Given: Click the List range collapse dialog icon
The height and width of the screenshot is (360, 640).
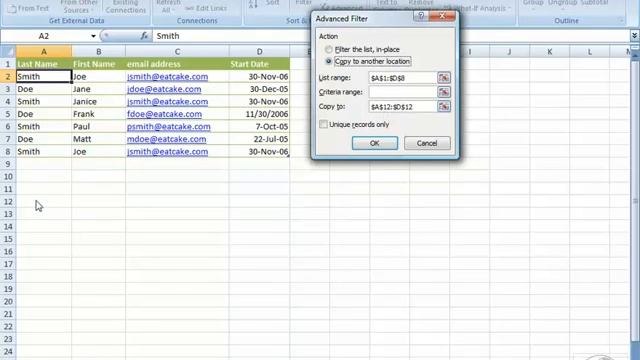Looking at the screenshot, I should [x=444, y=78].
